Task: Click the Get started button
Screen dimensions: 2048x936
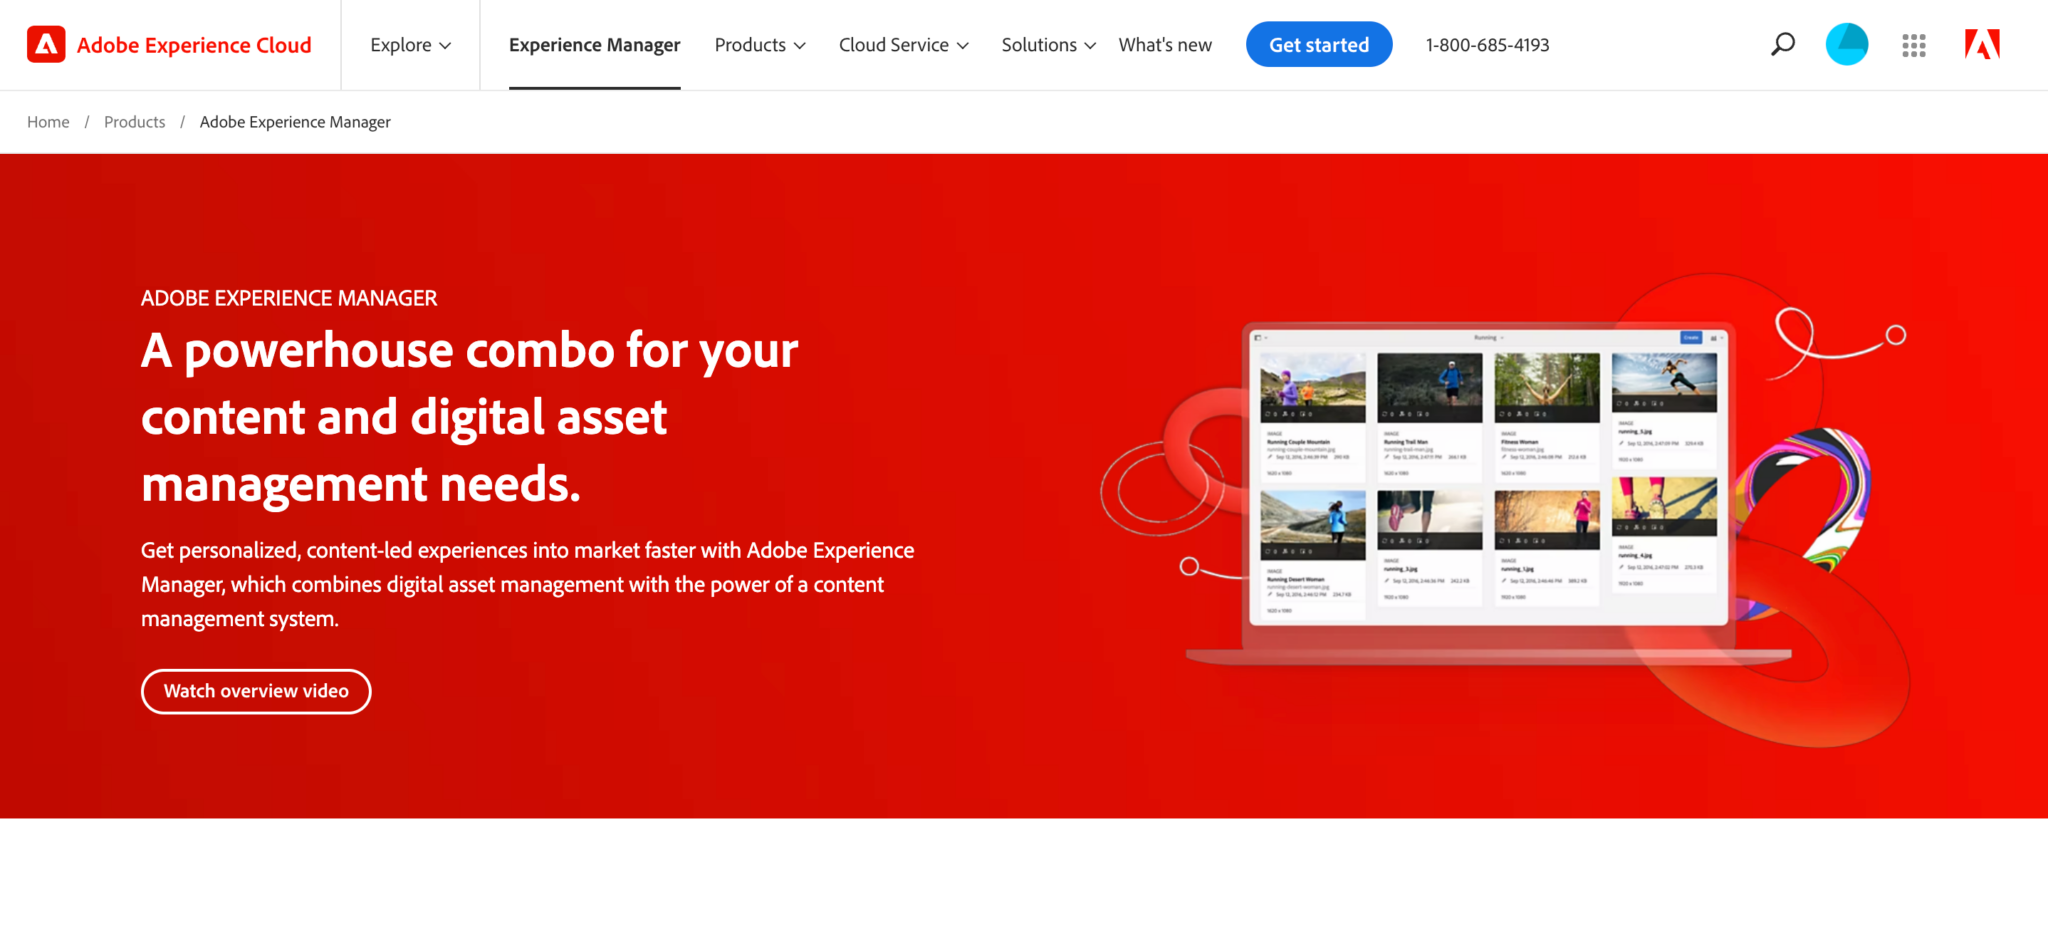Action: [x=1318, y=44]
